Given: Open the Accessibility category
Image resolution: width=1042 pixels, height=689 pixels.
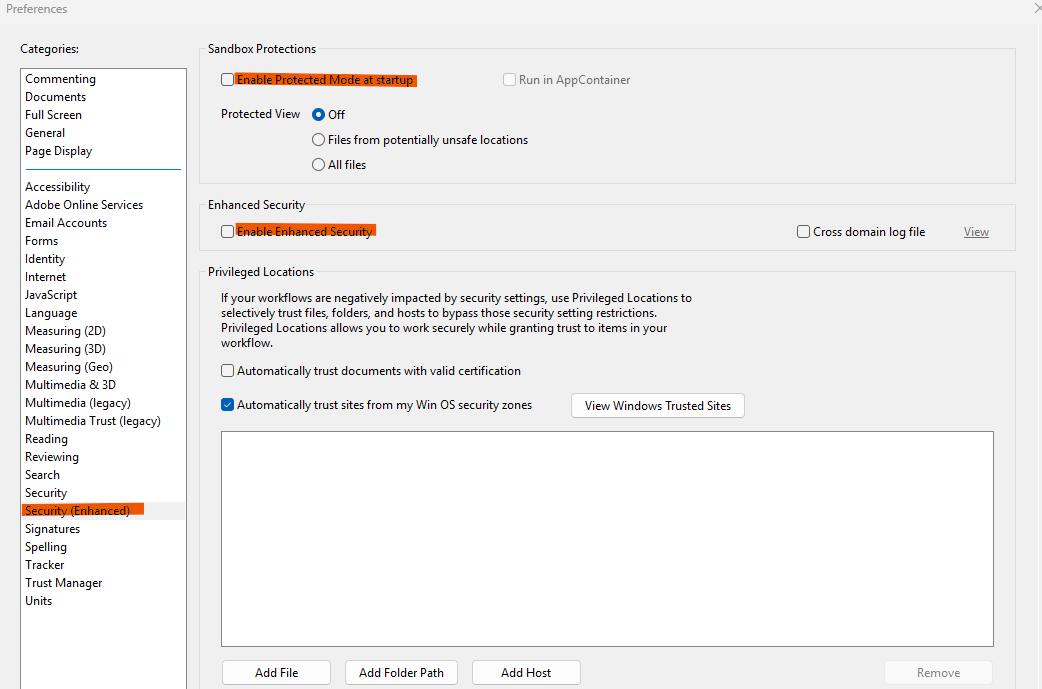Looking at the screenshot, I should 57,187.
